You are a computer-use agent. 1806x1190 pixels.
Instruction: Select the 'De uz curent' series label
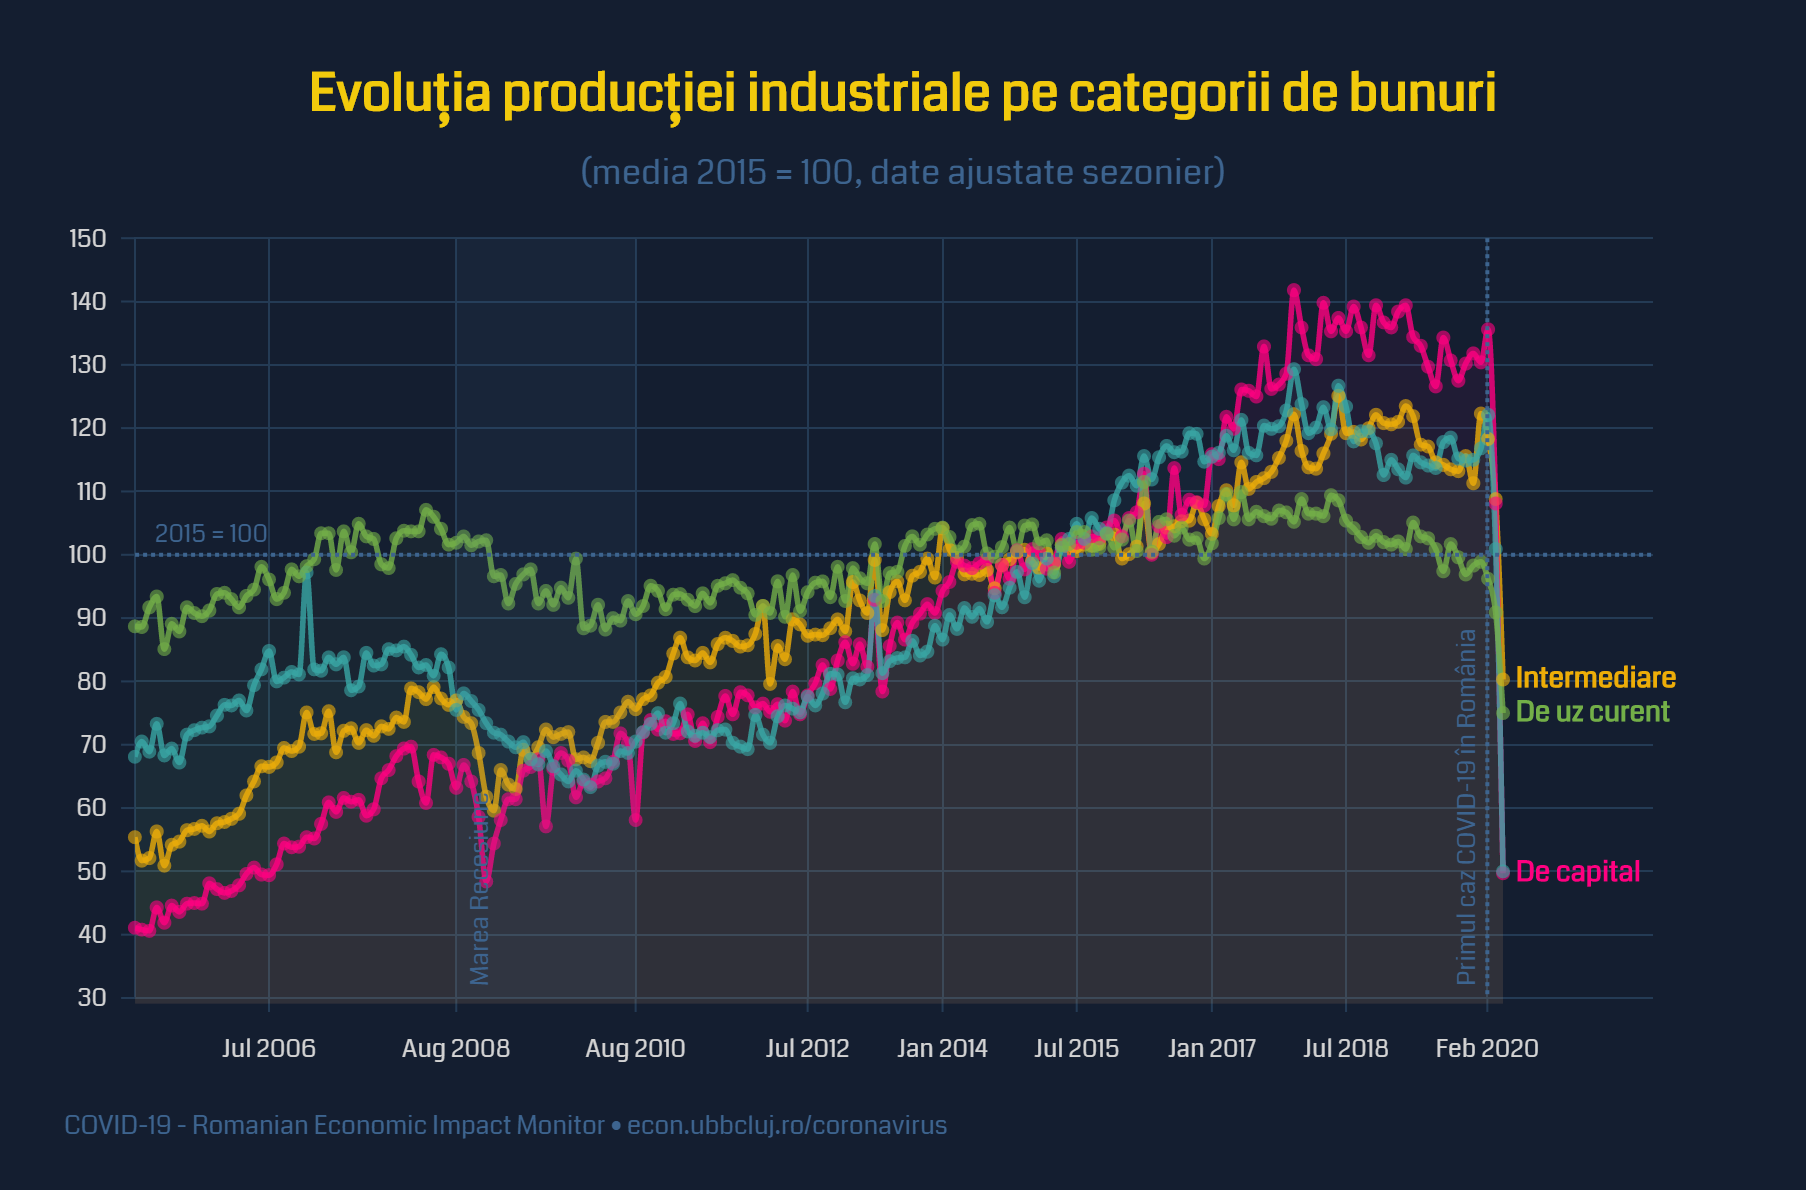pyautogui.click(x=1592, y=712)
